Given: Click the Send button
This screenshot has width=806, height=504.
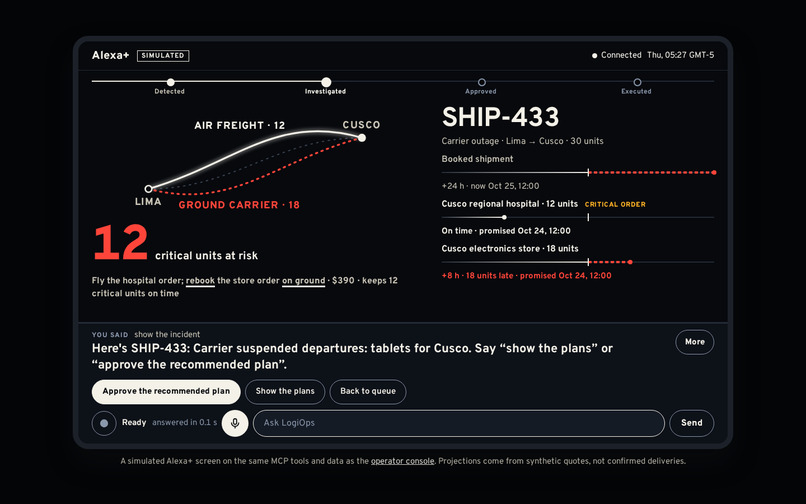Looking at the screenshot, I should [x=691, y=423].
